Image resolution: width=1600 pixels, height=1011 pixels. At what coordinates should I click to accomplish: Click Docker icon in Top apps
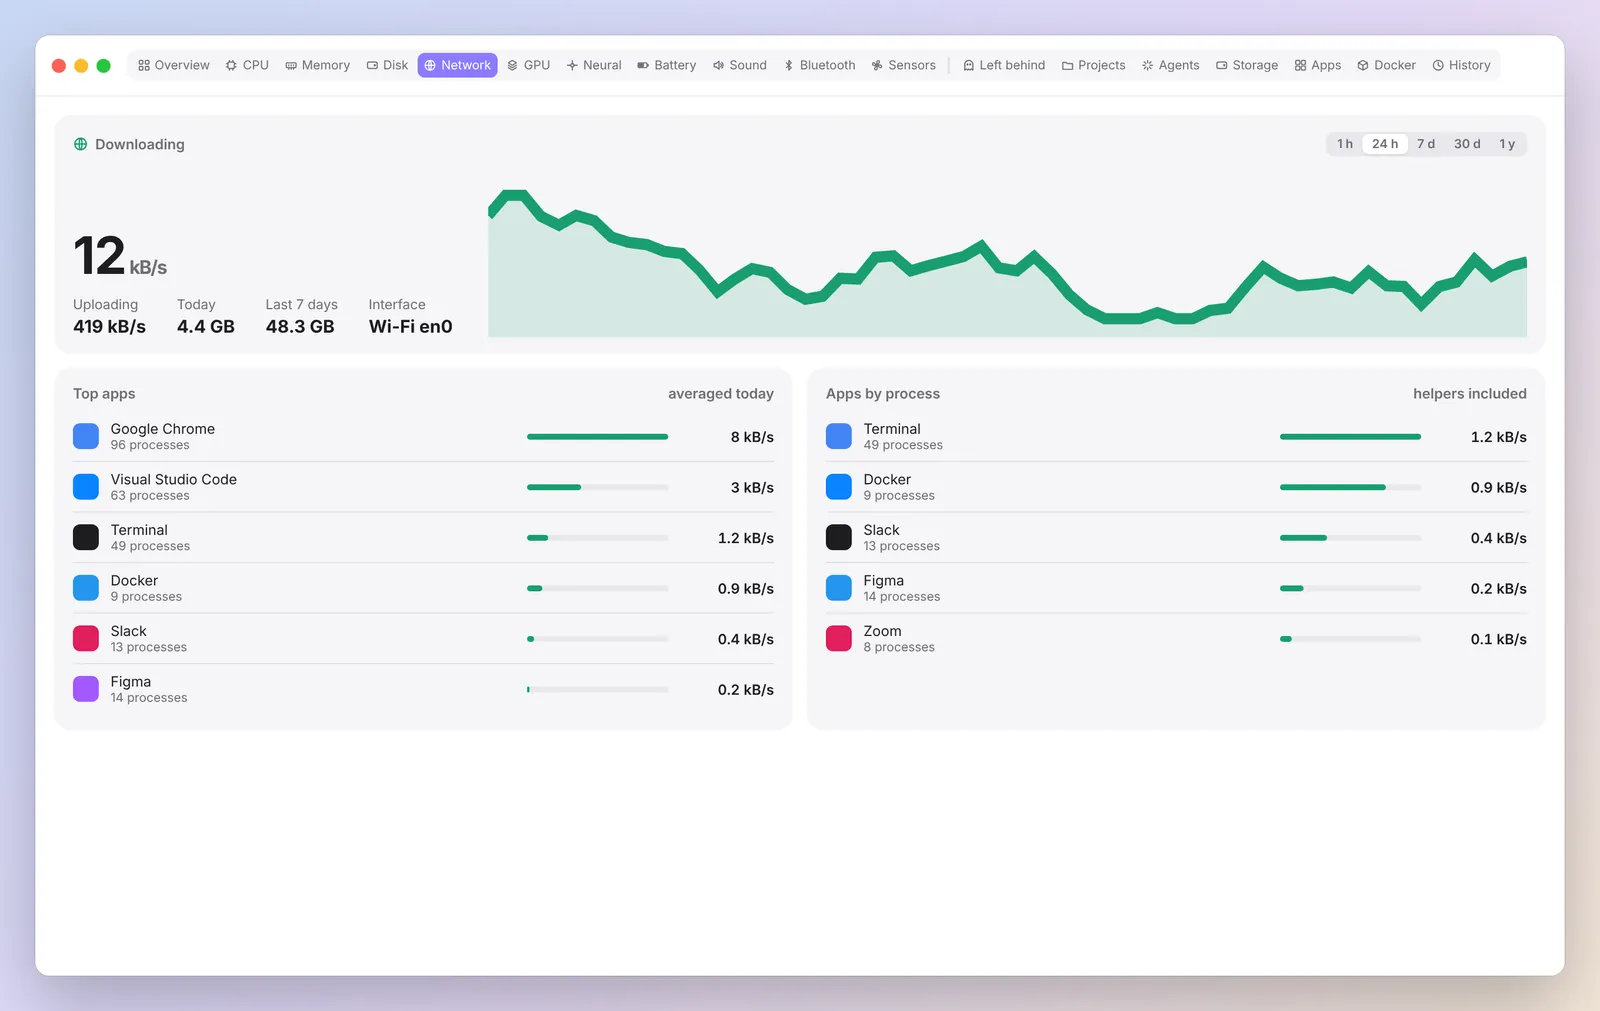pyautogui.click(x=86, y=588)
